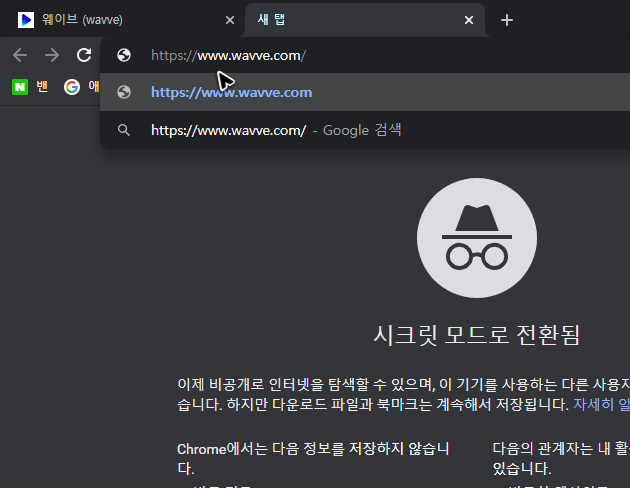Reload the page with refresh icon
This screenshot has height=488, width=630.
click(x=84, y=55)
